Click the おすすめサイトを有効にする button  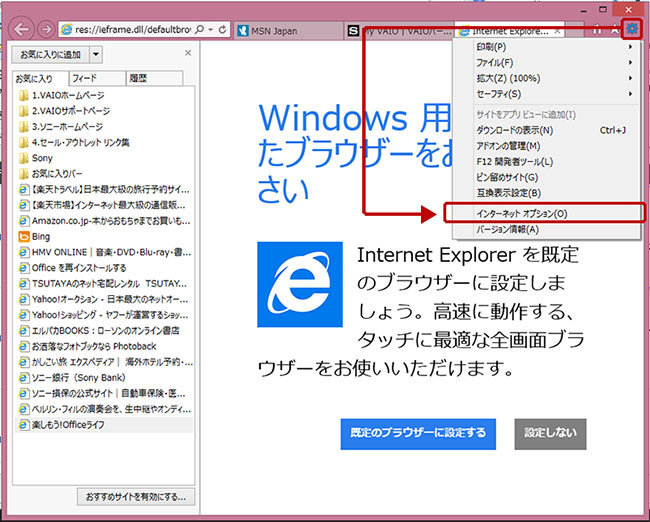click(x=136, y=497)
